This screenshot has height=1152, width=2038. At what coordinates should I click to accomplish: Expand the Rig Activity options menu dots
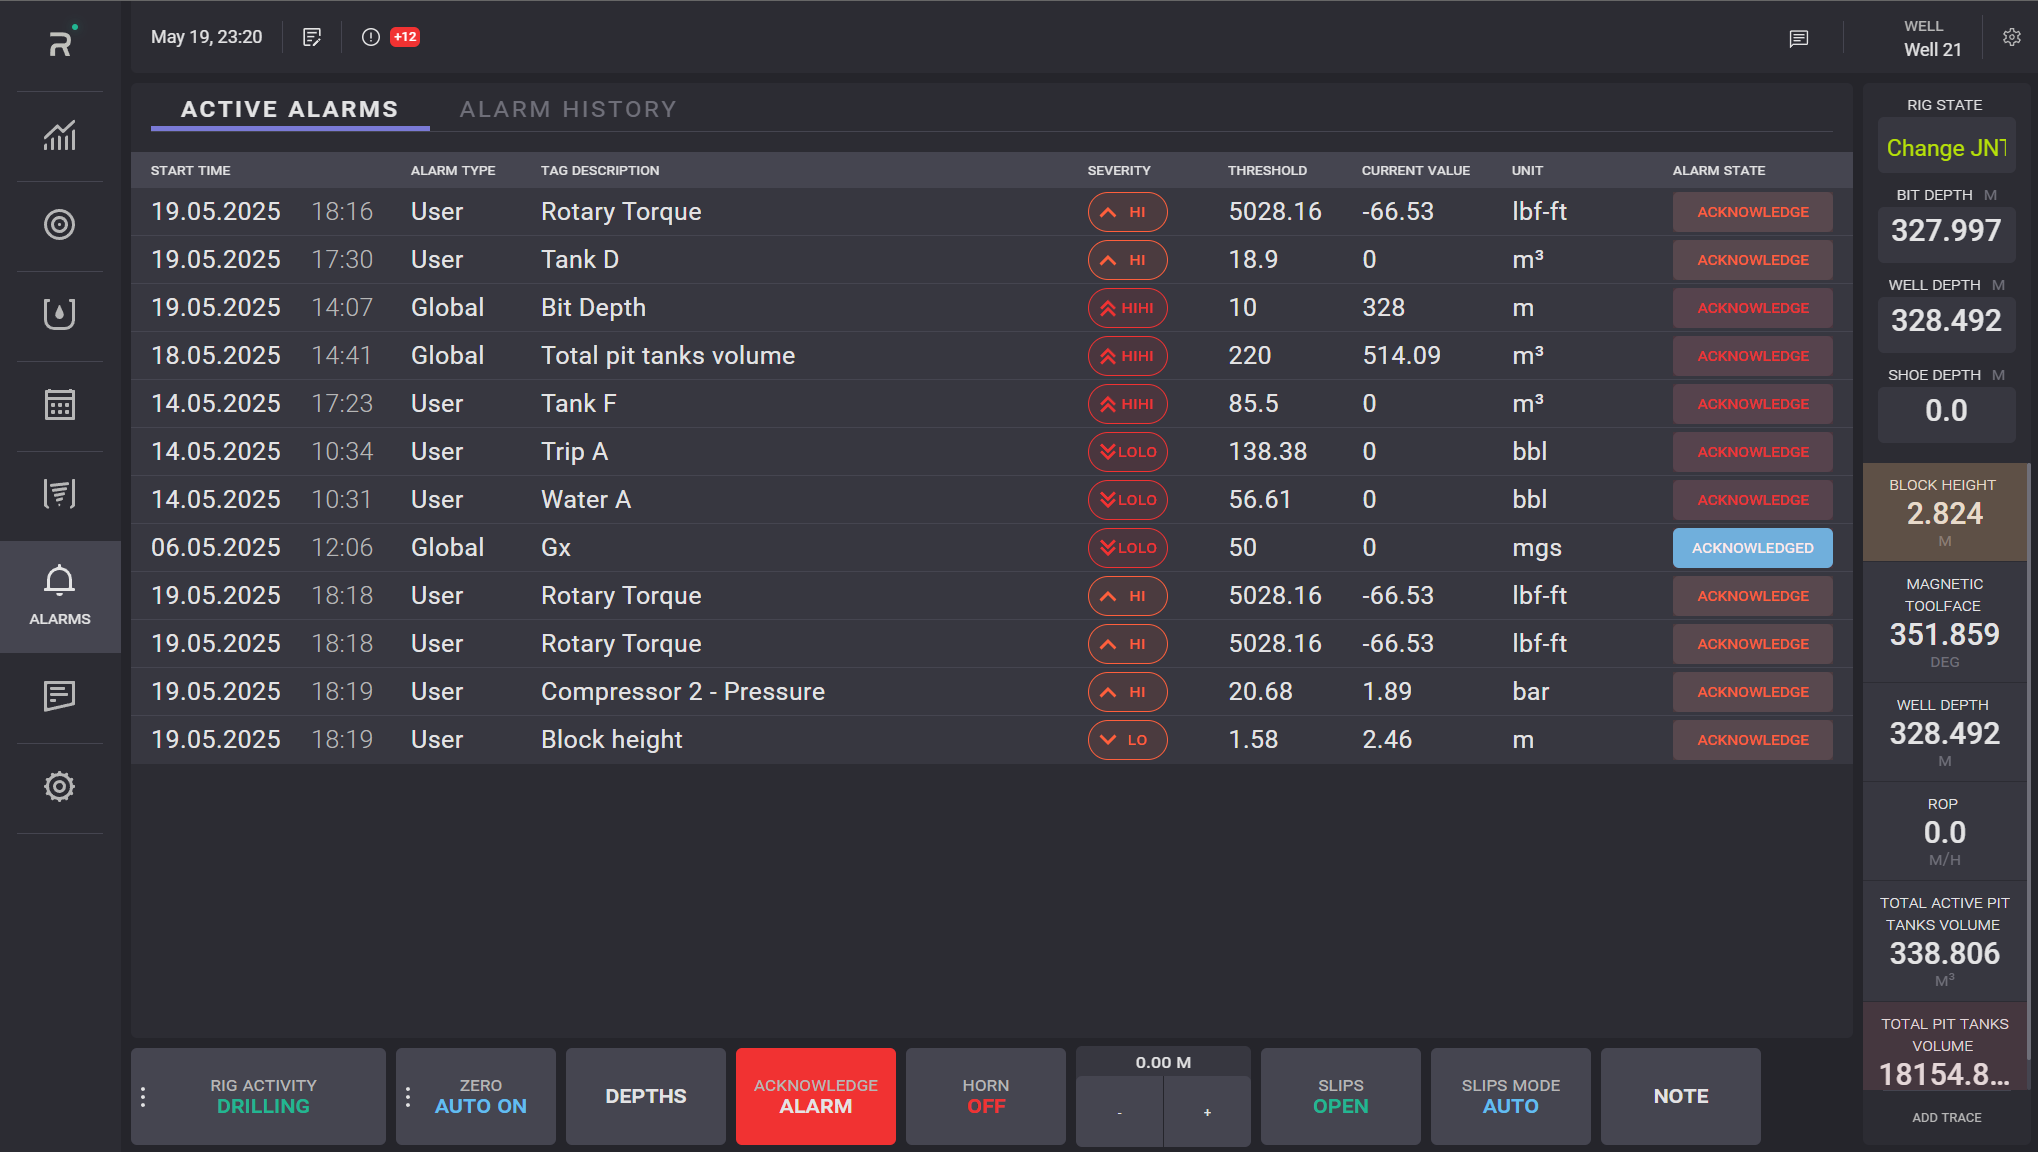(x=143, y=1097)
